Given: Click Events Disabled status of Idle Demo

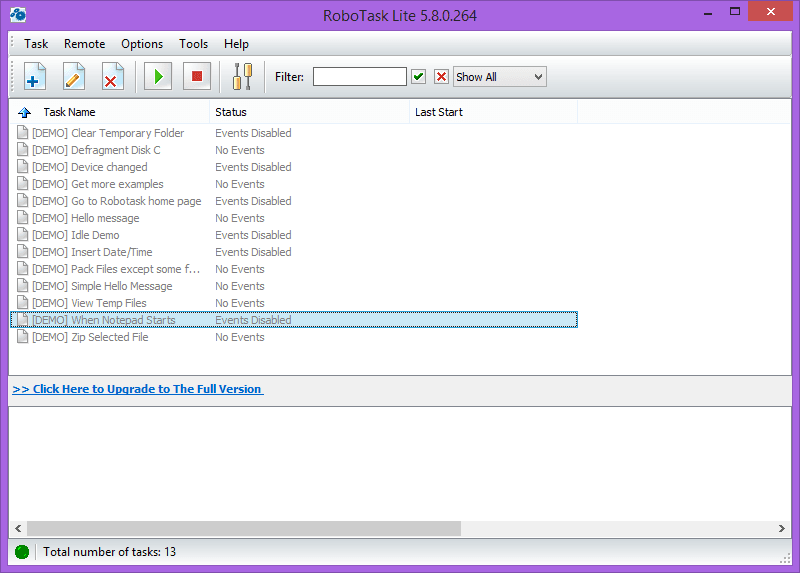Looking at the screenshot, I should (x=253, y=235).
